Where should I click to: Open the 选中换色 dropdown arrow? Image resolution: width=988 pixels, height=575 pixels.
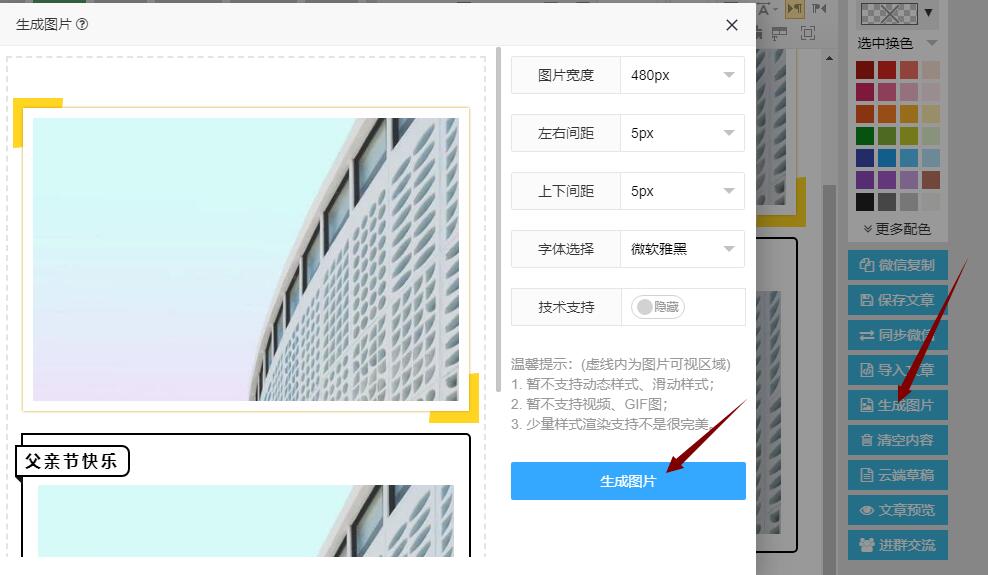(932, 43)
